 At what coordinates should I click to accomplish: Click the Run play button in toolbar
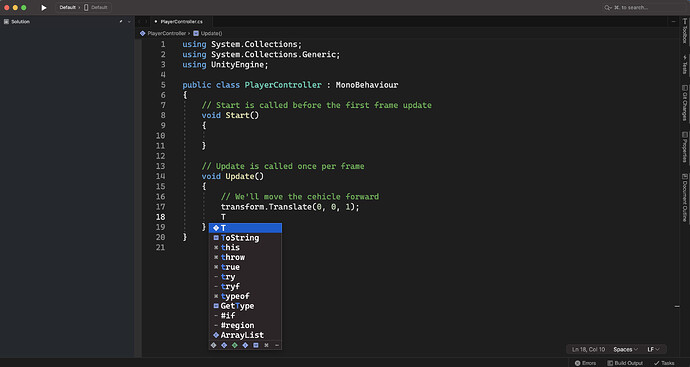point(44,7)
